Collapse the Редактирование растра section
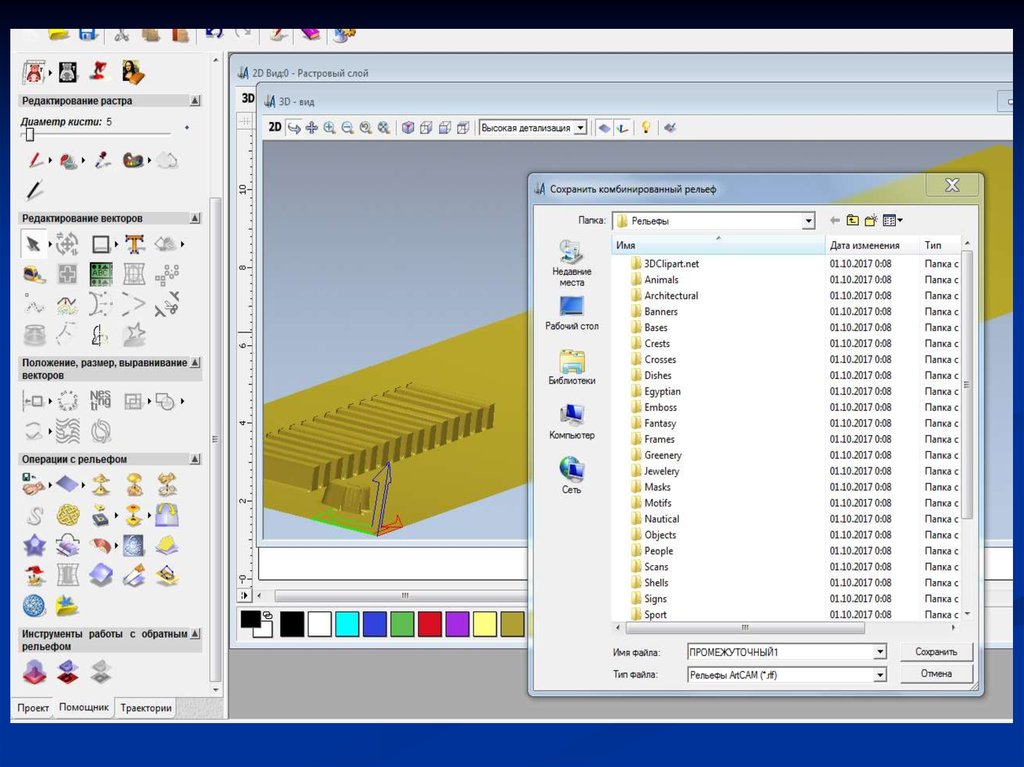The height and width of the screenshot is (767, 1024). [x=195, y=101]
